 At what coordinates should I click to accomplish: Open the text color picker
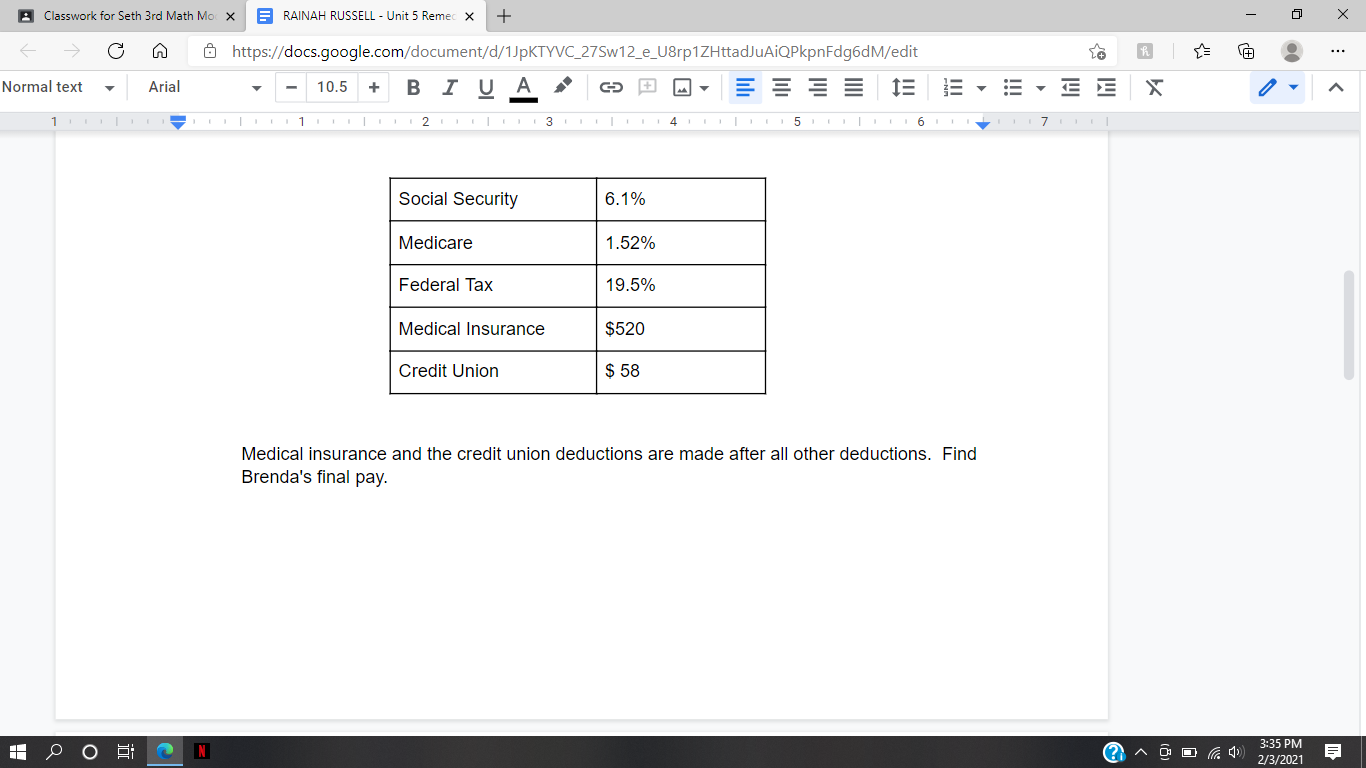point(523,88)
